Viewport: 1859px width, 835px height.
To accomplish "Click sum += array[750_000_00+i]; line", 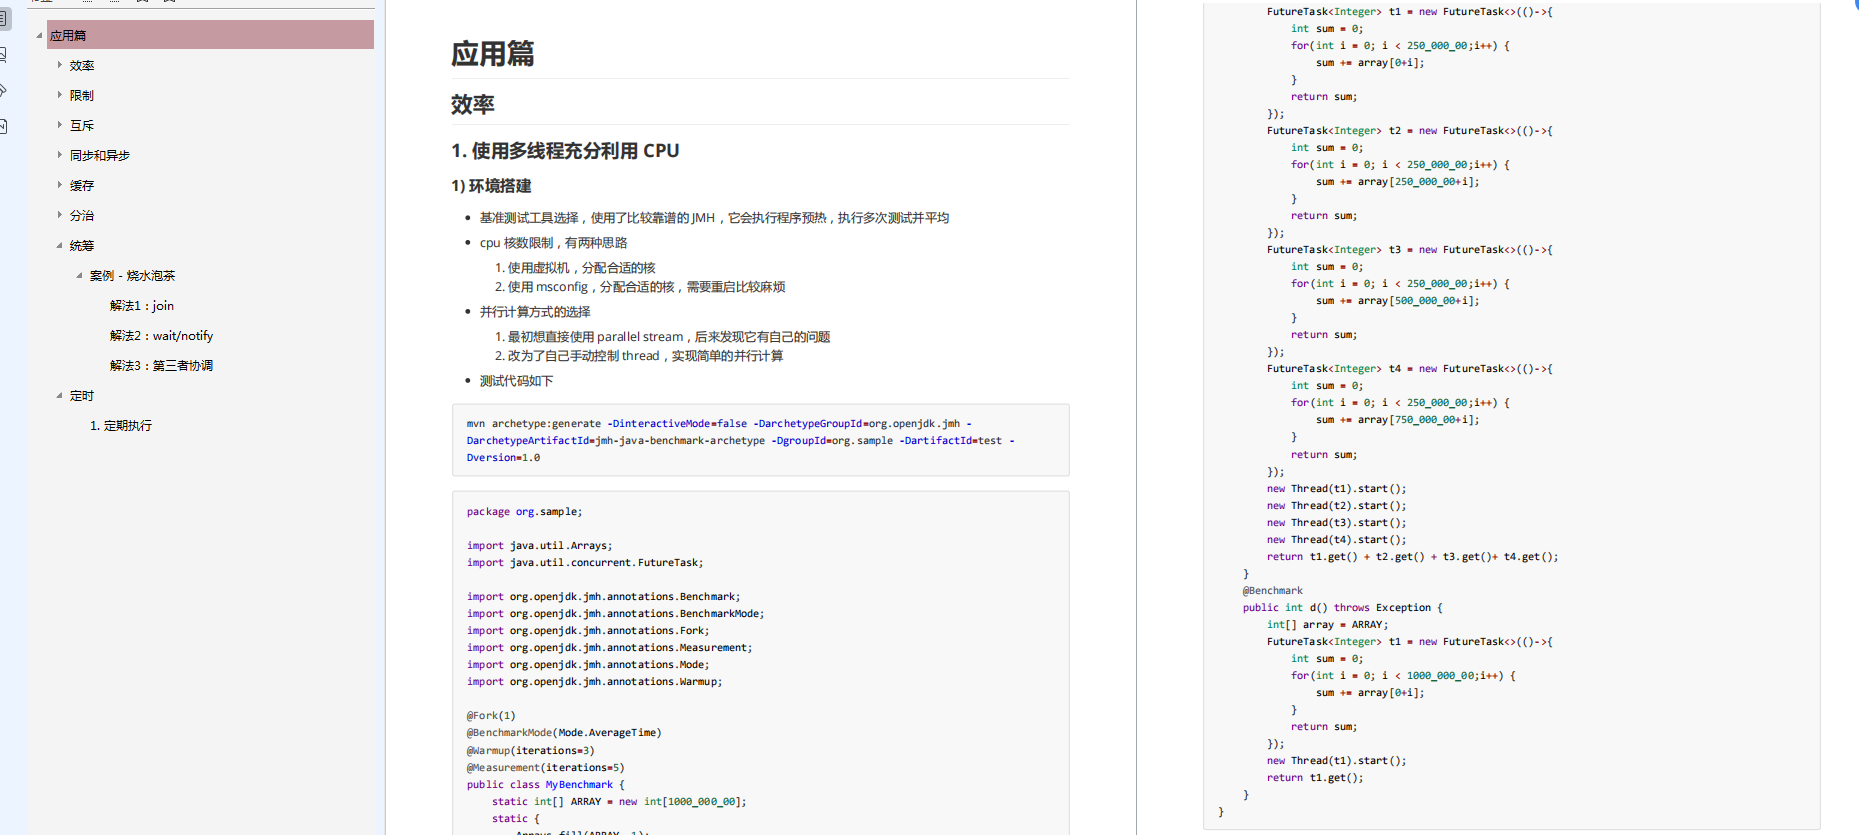I will pos(1397,419).
